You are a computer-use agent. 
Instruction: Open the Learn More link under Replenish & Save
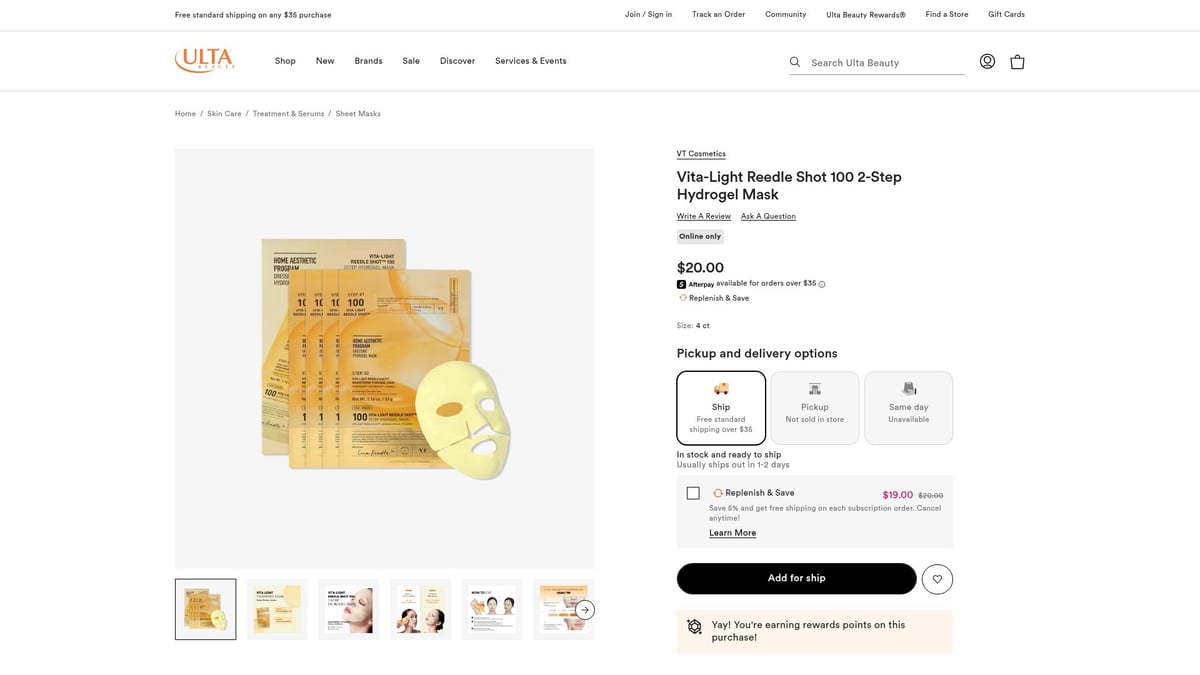click(x=733, y=532)
